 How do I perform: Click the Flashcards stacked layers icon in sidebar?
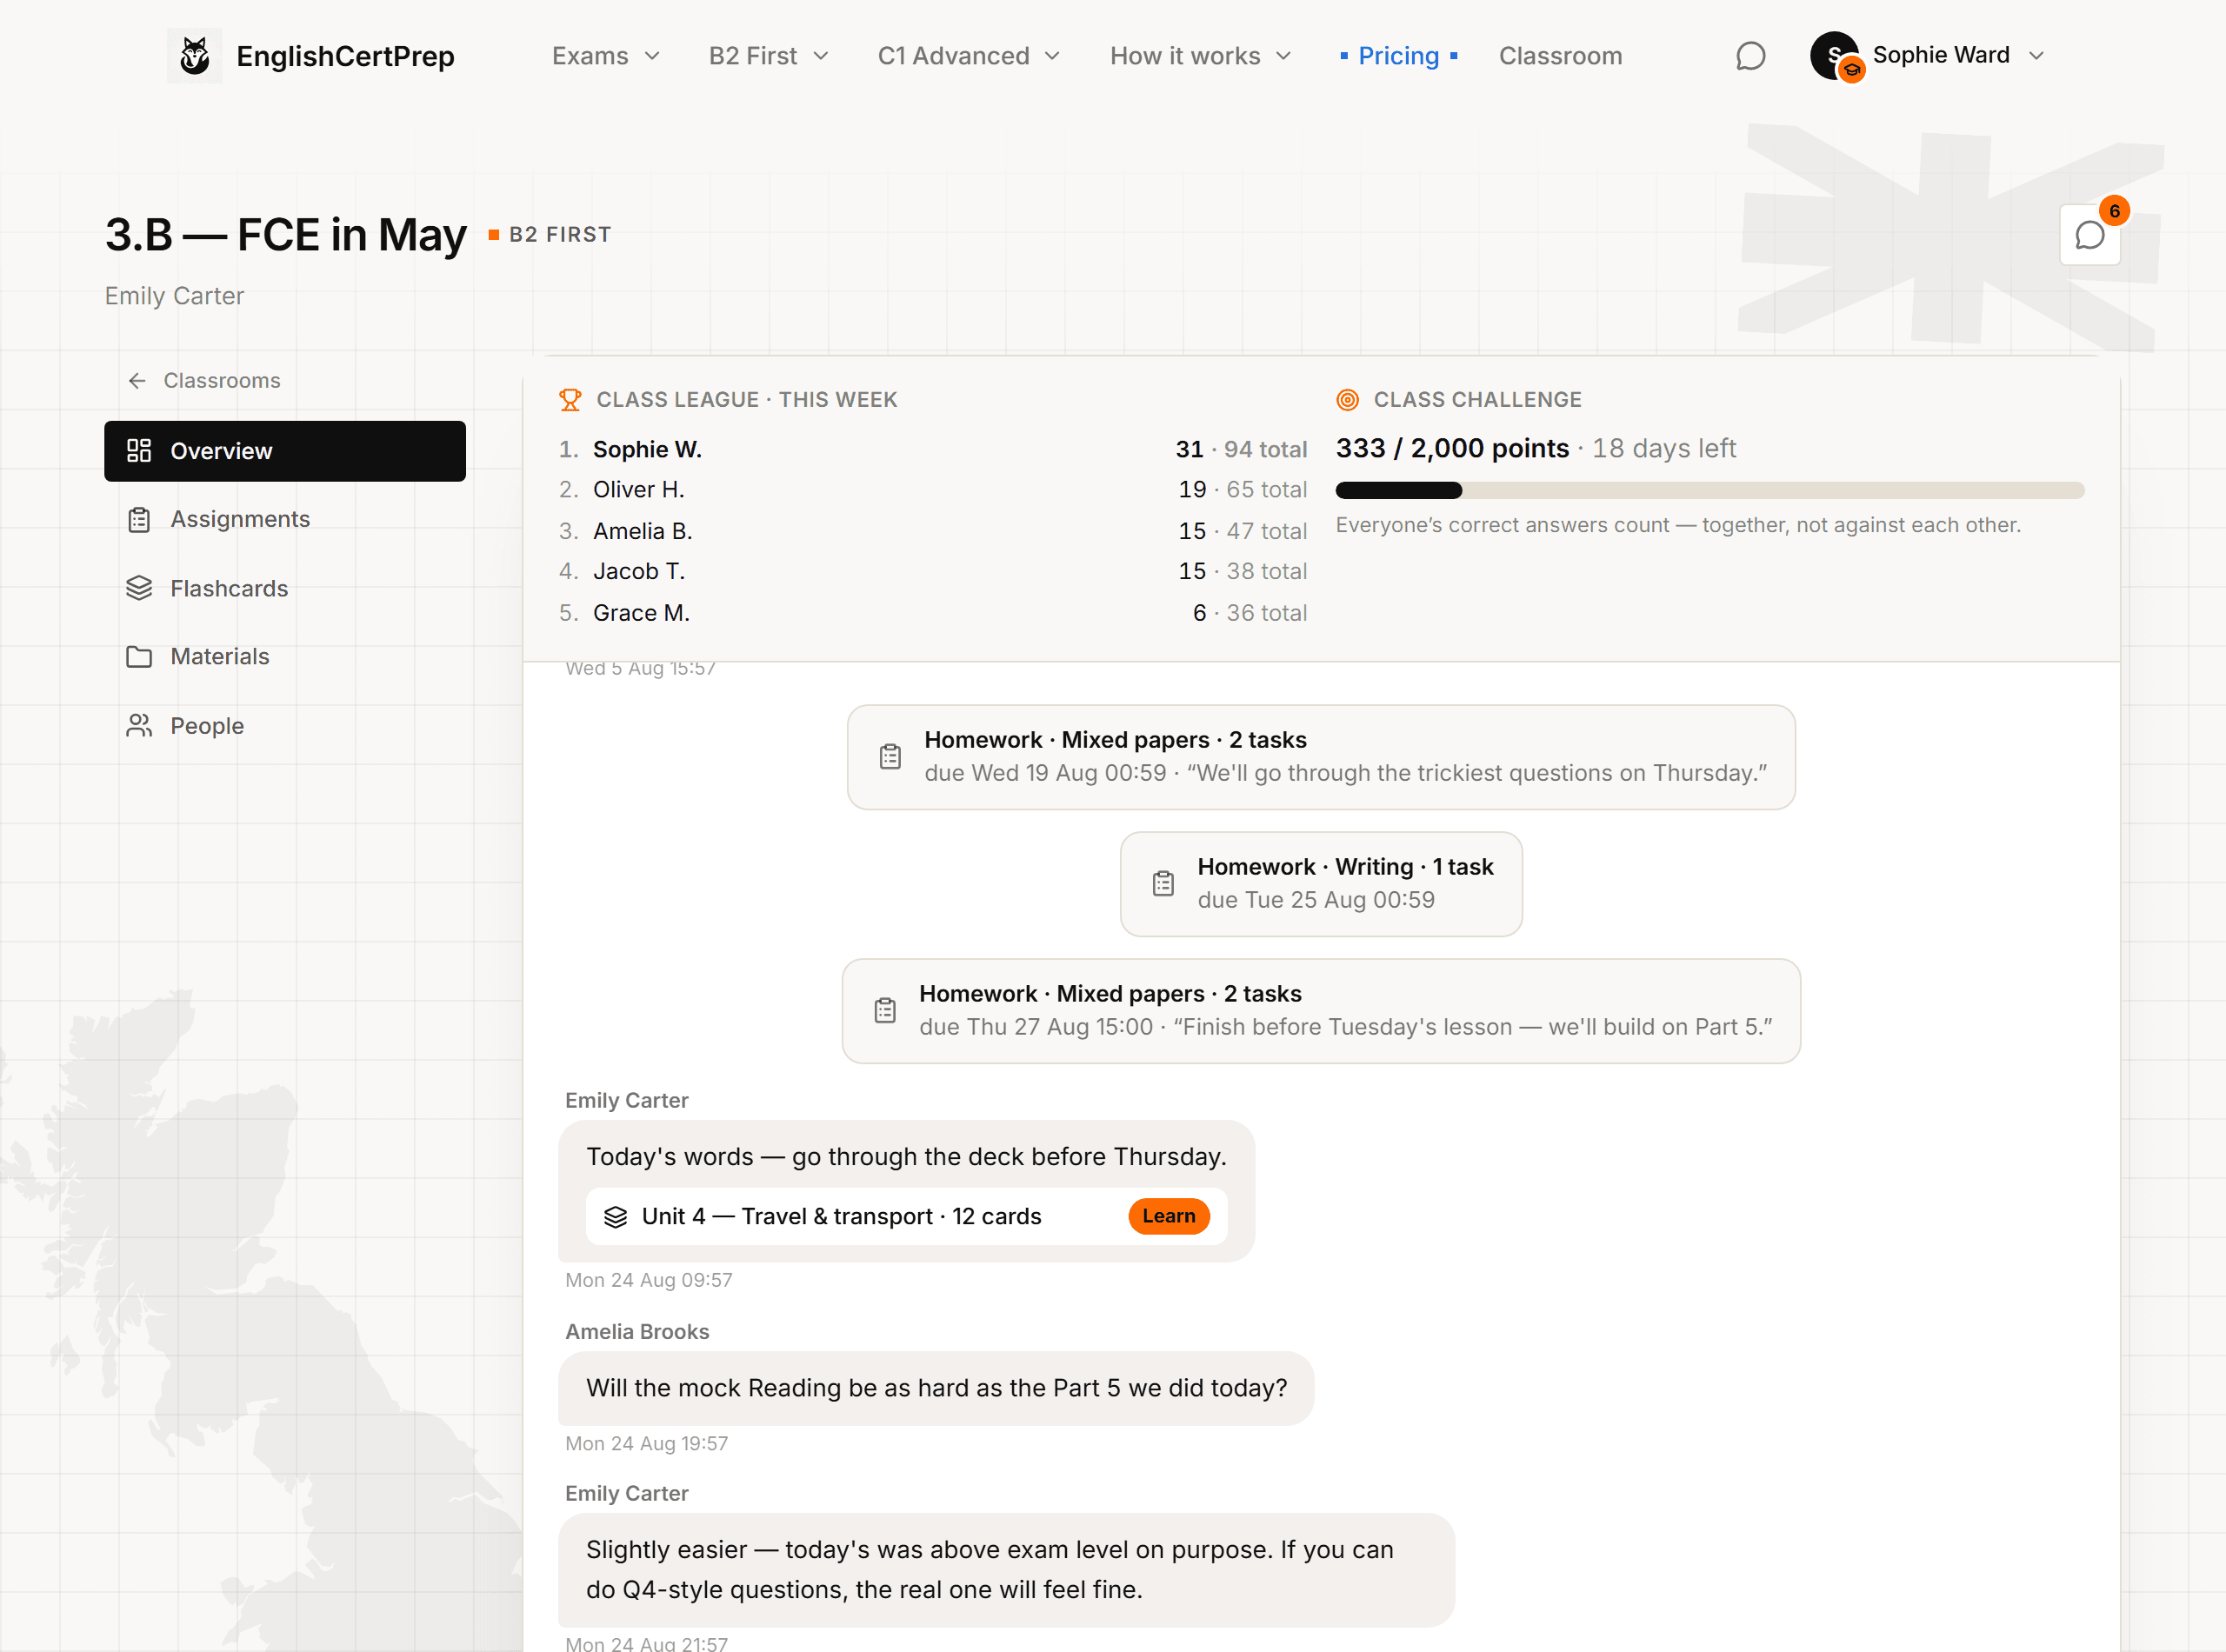139,588
